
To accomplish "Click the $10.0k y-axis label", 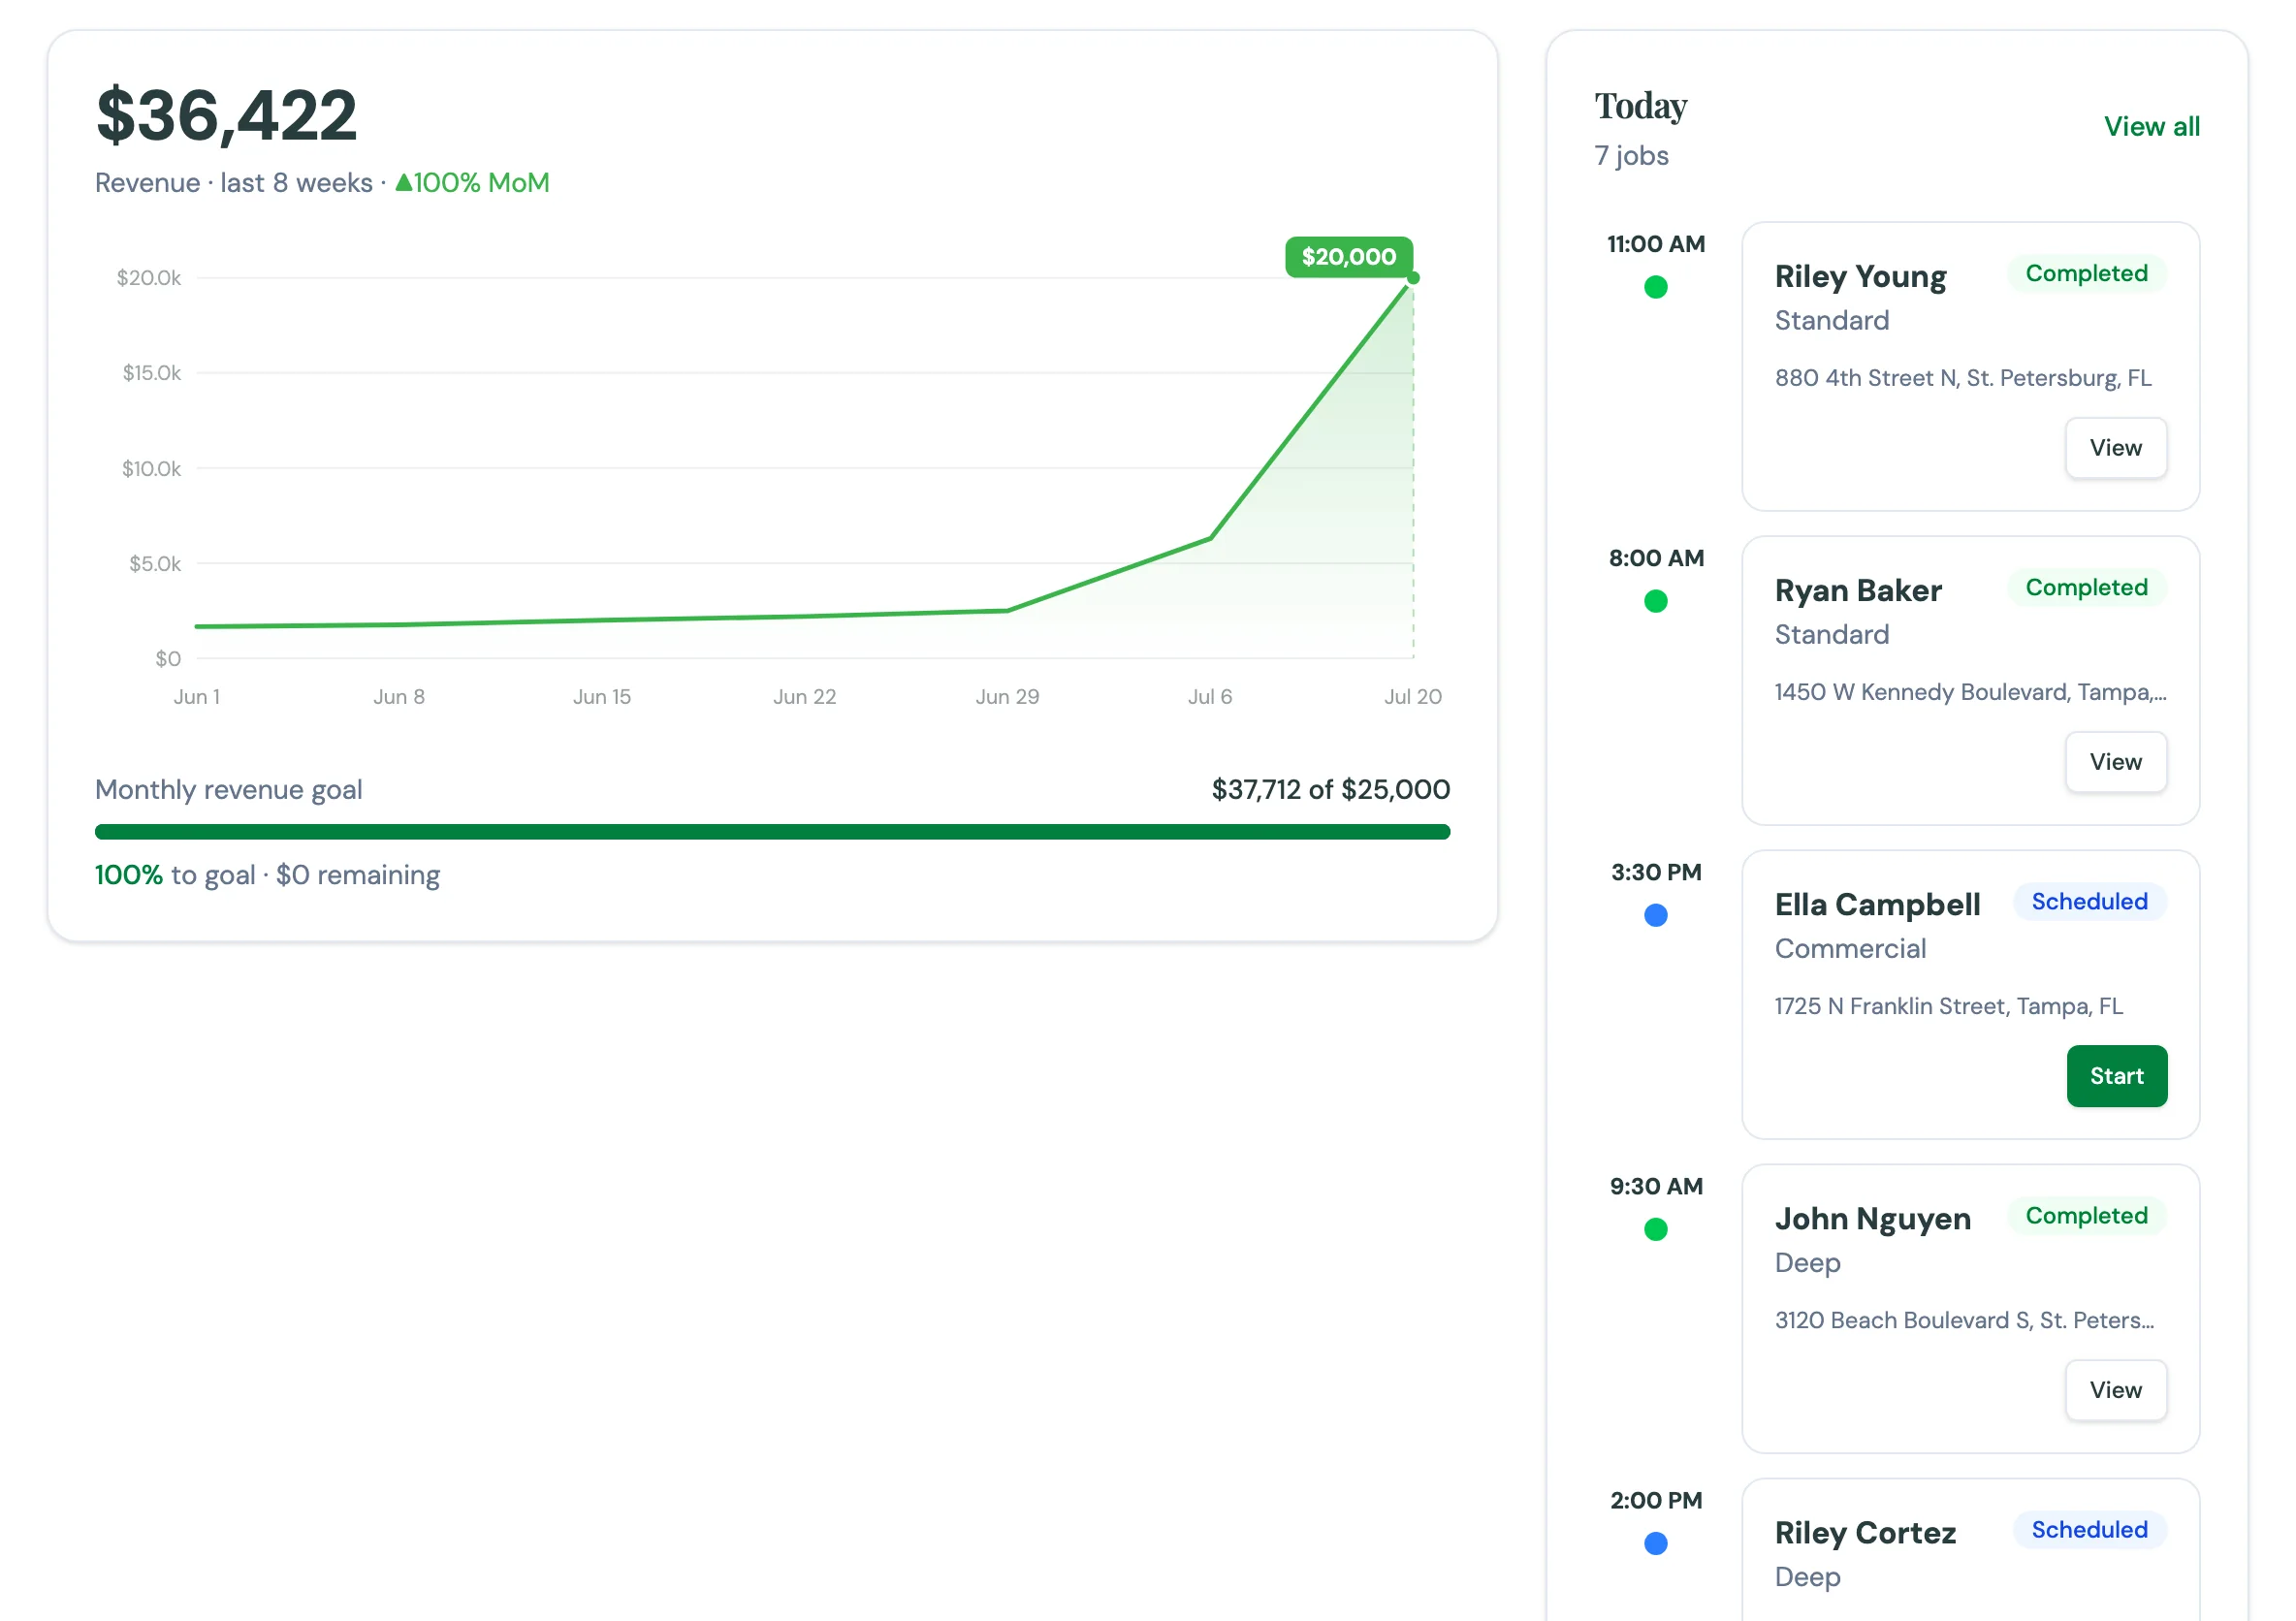I will tap(151, 468).
